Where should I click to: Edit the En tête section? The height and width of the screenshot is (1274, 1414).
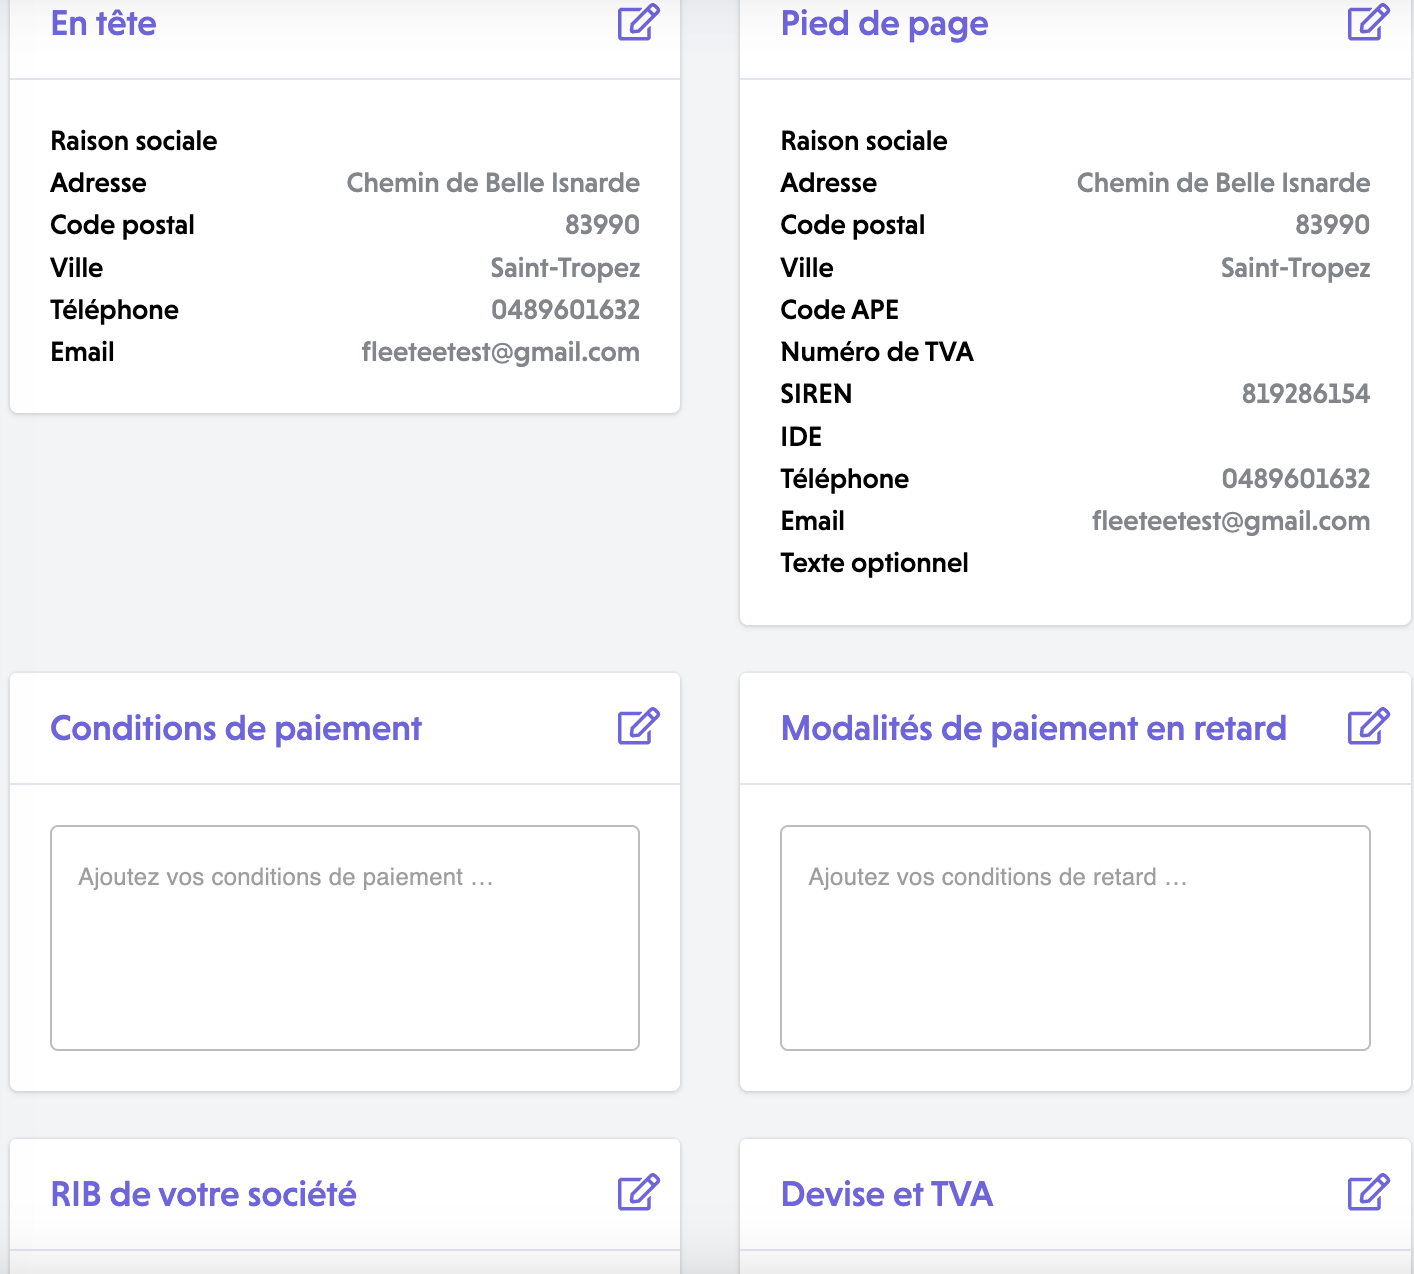(x=638, y=23)
